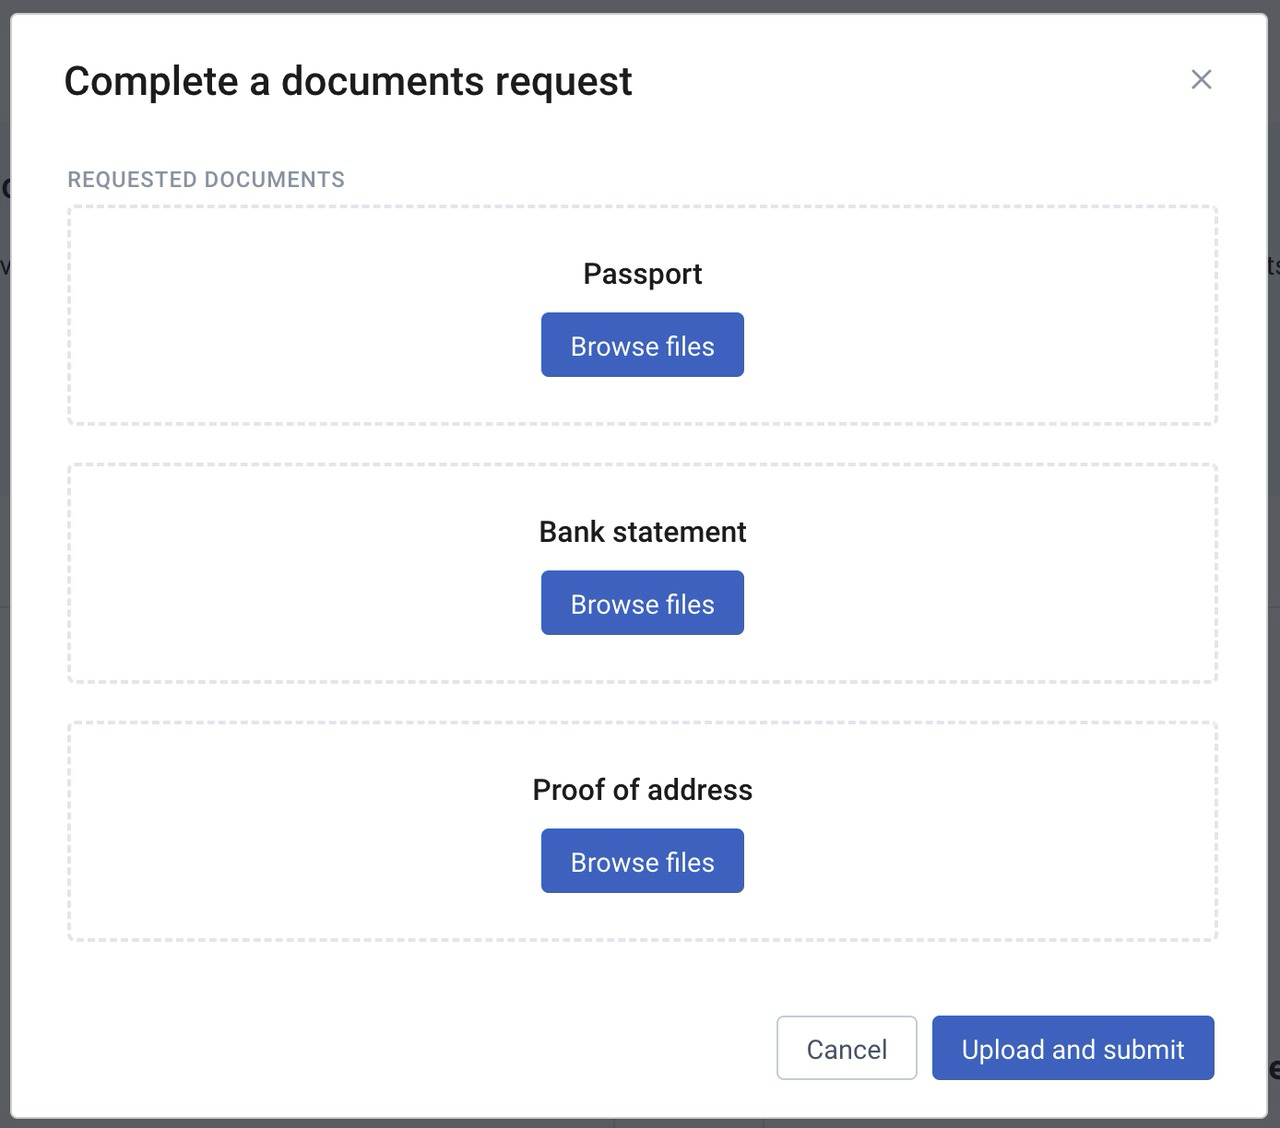Cancel the documents request
Screen dimensions: 1280x1128
click(846, 1048)
